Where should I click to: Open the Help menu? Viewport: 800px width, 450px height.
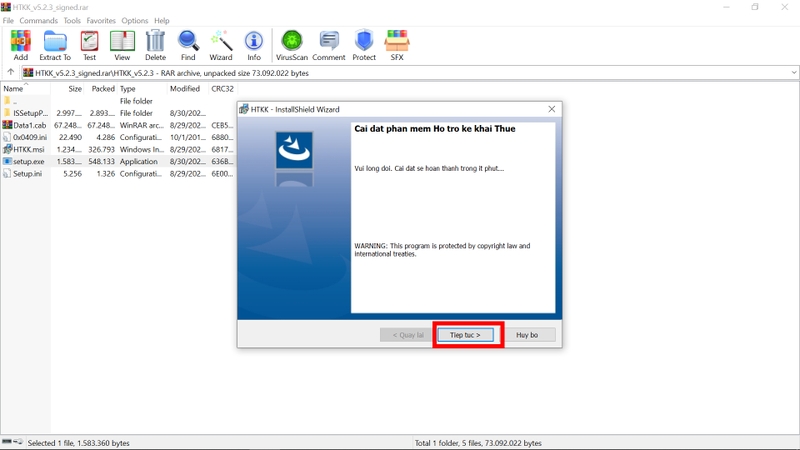[x=162, y=20]
